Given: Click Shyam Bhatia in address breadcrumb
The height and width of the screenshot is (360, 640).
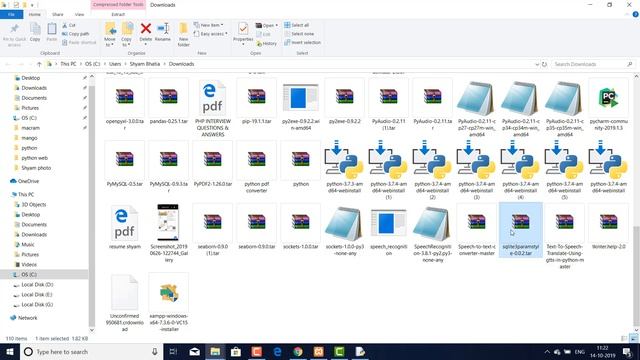Looking at the screenshot, I should coord(145,64).
